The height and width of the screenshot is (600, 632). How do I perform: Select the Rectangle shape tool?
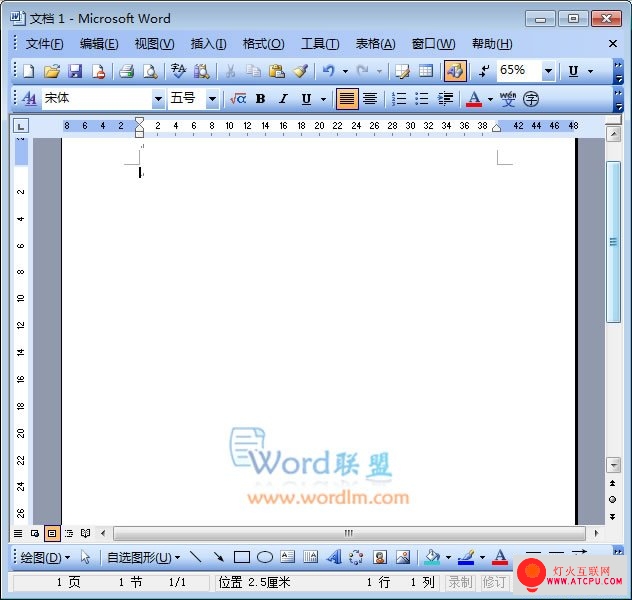click(x=241, y=557)
